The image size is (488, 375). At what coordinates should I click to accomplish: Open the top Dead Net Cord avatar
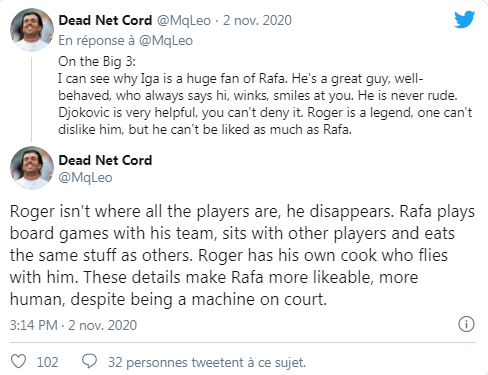pos(32,30)
